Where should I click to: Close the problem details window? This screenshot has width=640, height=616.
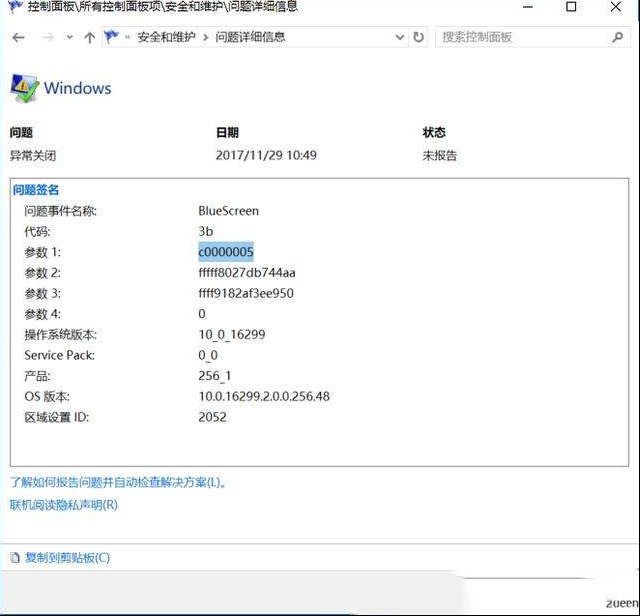616,7
